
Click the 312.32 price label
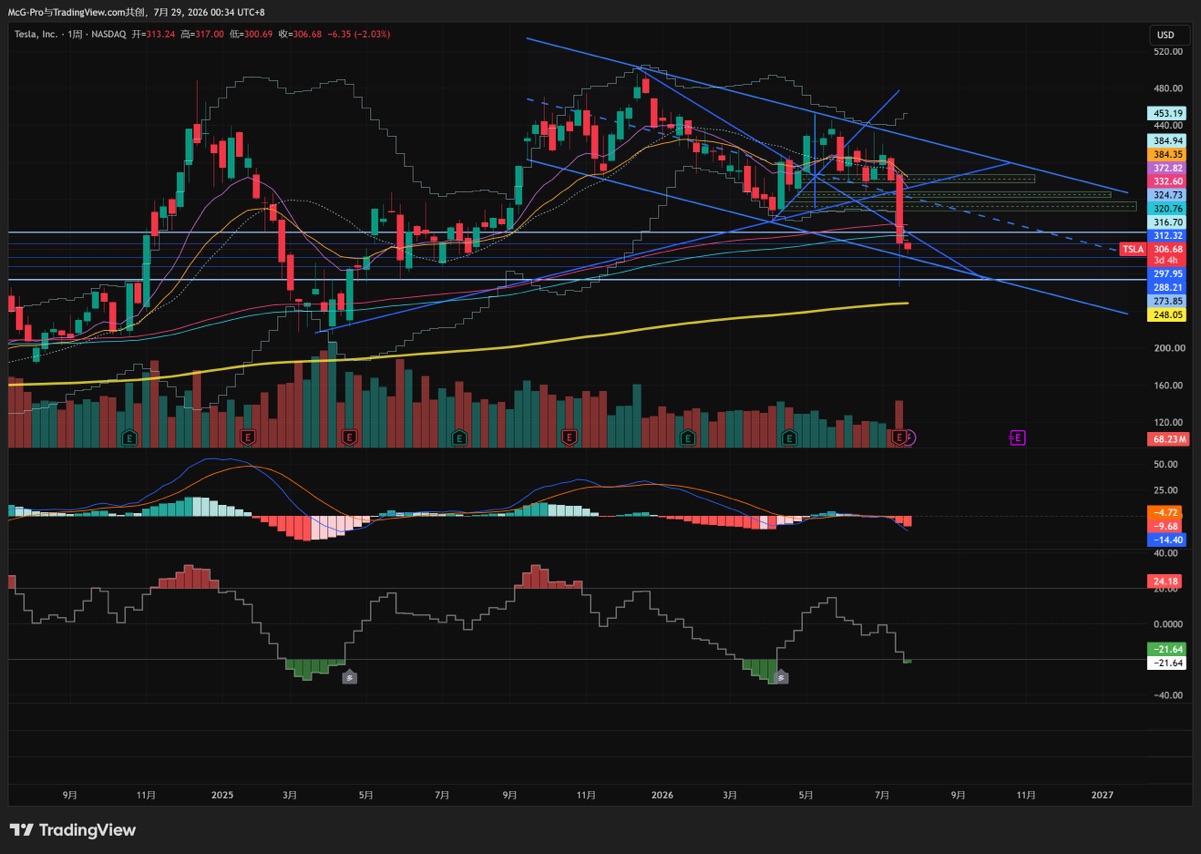tap(1167, 235)
